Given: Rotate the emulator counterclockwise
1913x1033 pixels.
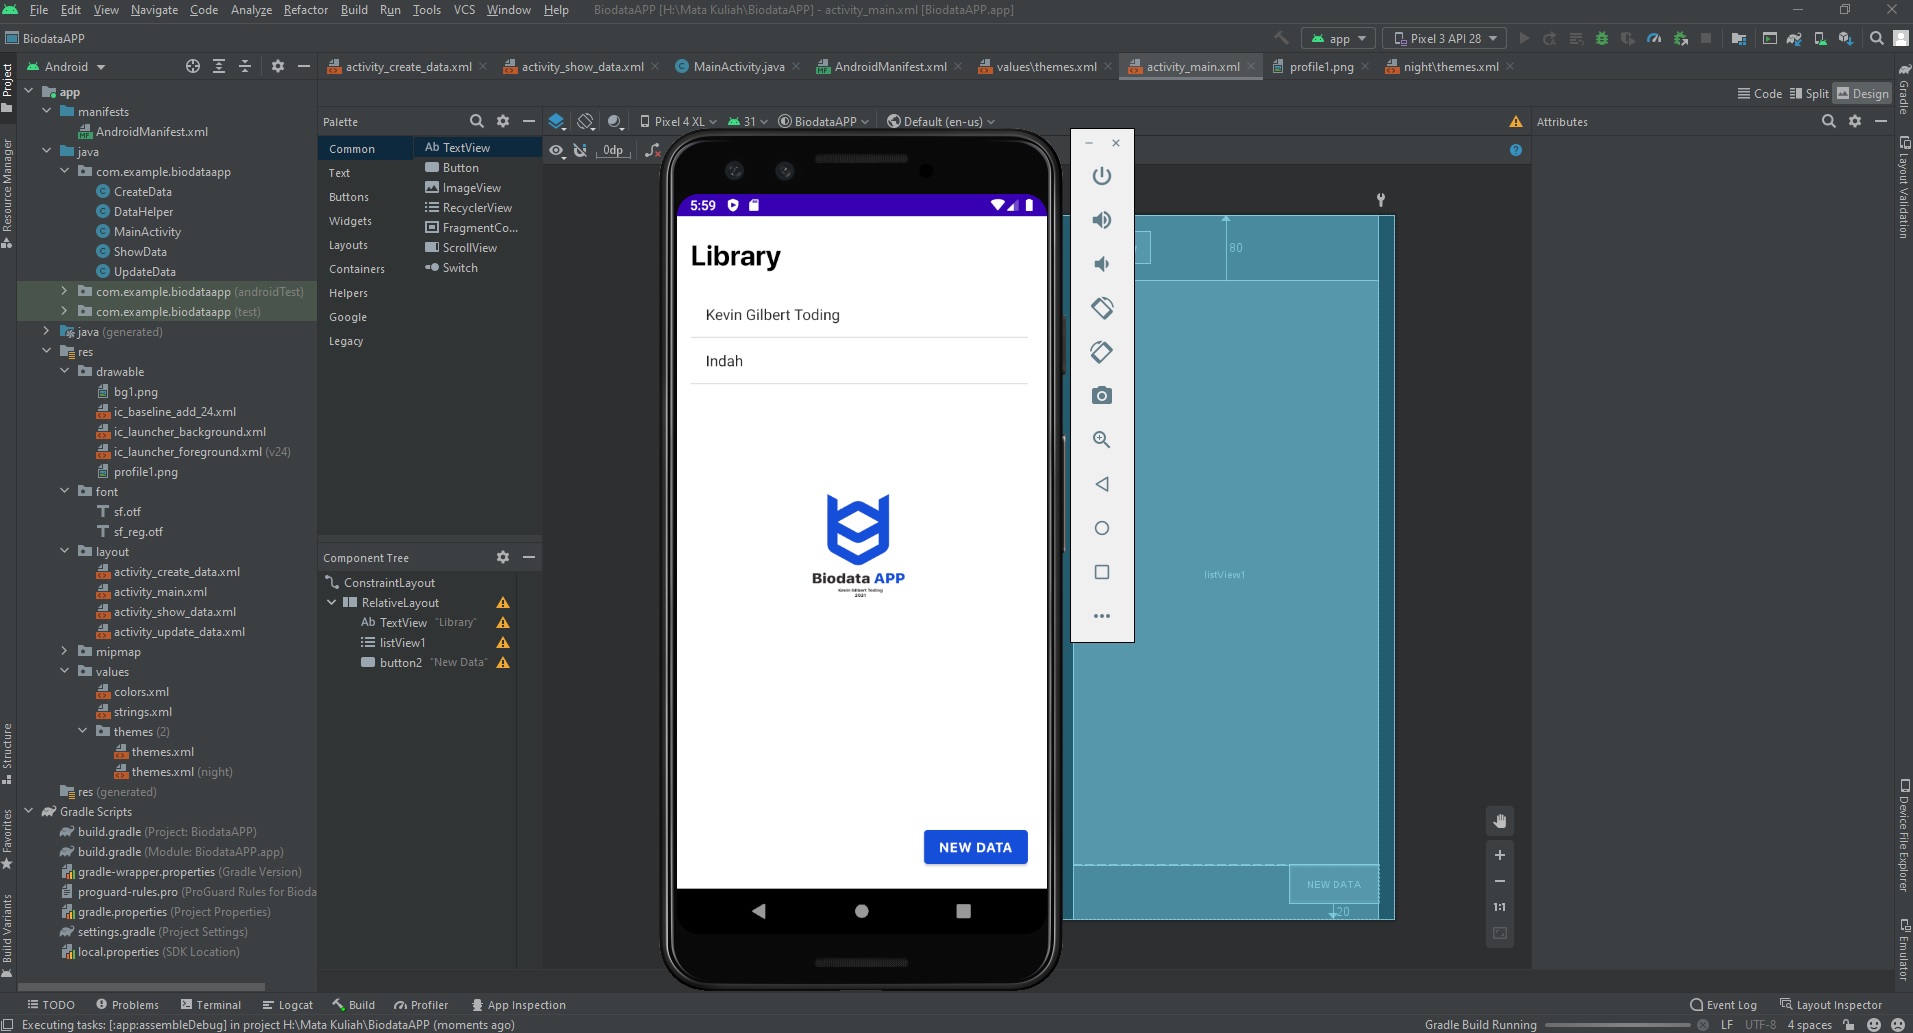Looking at the screenshot, I should [x=1102, y=308].
